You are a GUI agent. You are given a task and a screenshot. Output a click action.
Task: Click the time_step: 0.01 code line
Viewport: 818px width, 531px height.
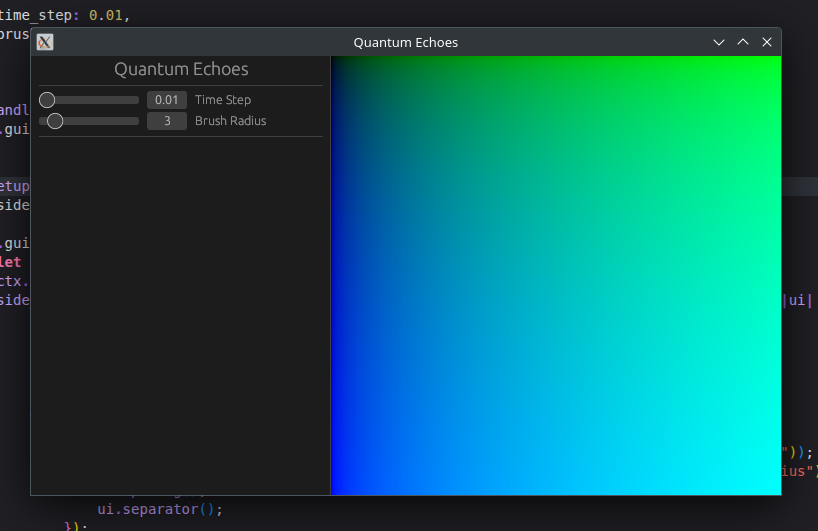[64, 16]
